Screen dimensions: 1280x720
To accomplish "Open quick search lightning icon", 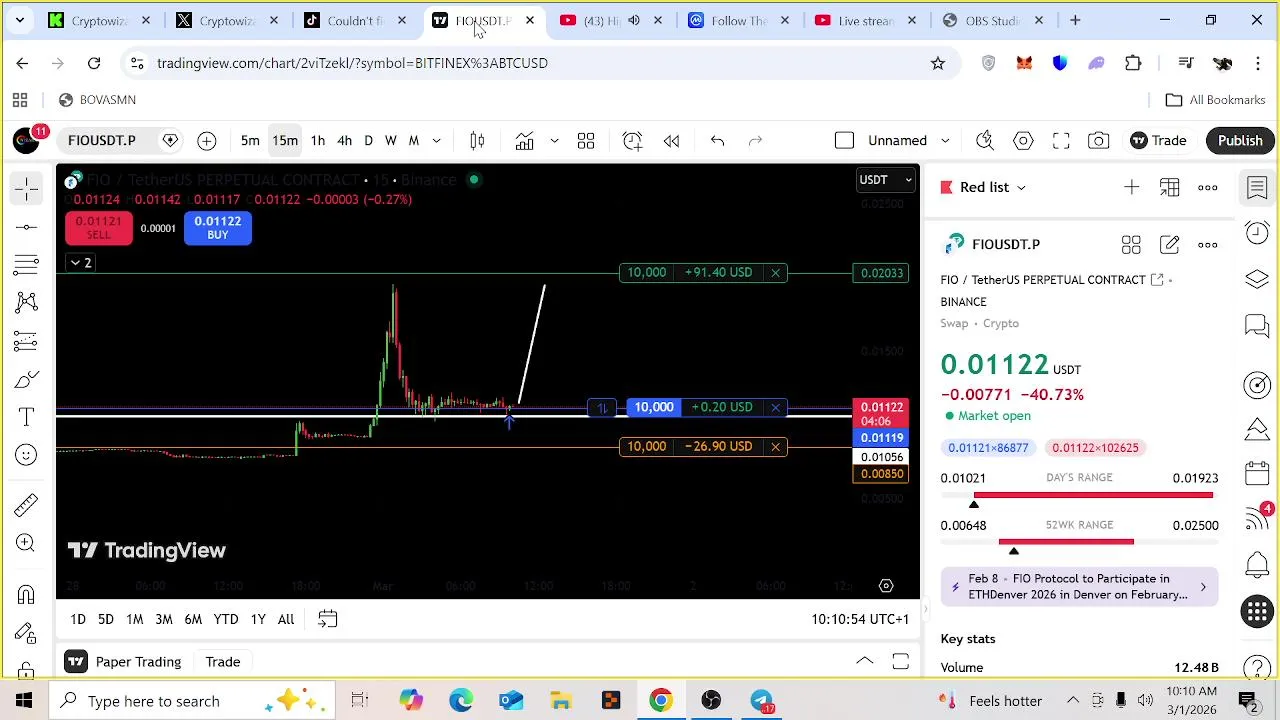I will coord(985,141).
